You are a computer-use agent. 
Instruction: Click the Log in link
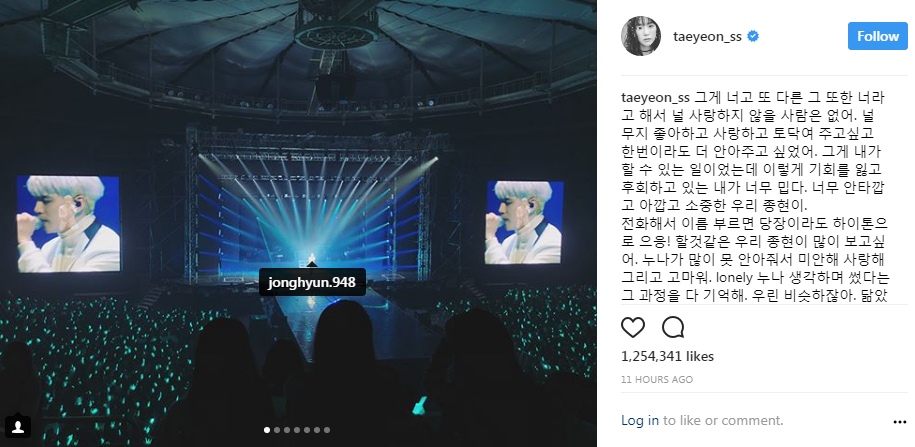tap(640, 420)
